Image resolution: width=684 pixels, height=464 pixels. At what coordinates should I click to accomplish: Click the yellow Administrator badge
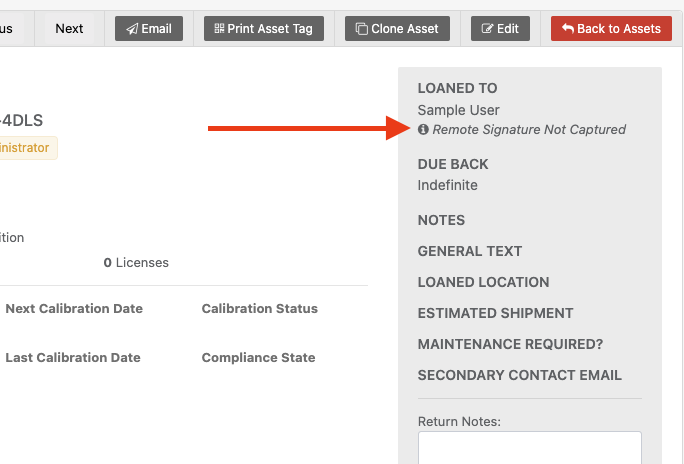click(26, 148)
